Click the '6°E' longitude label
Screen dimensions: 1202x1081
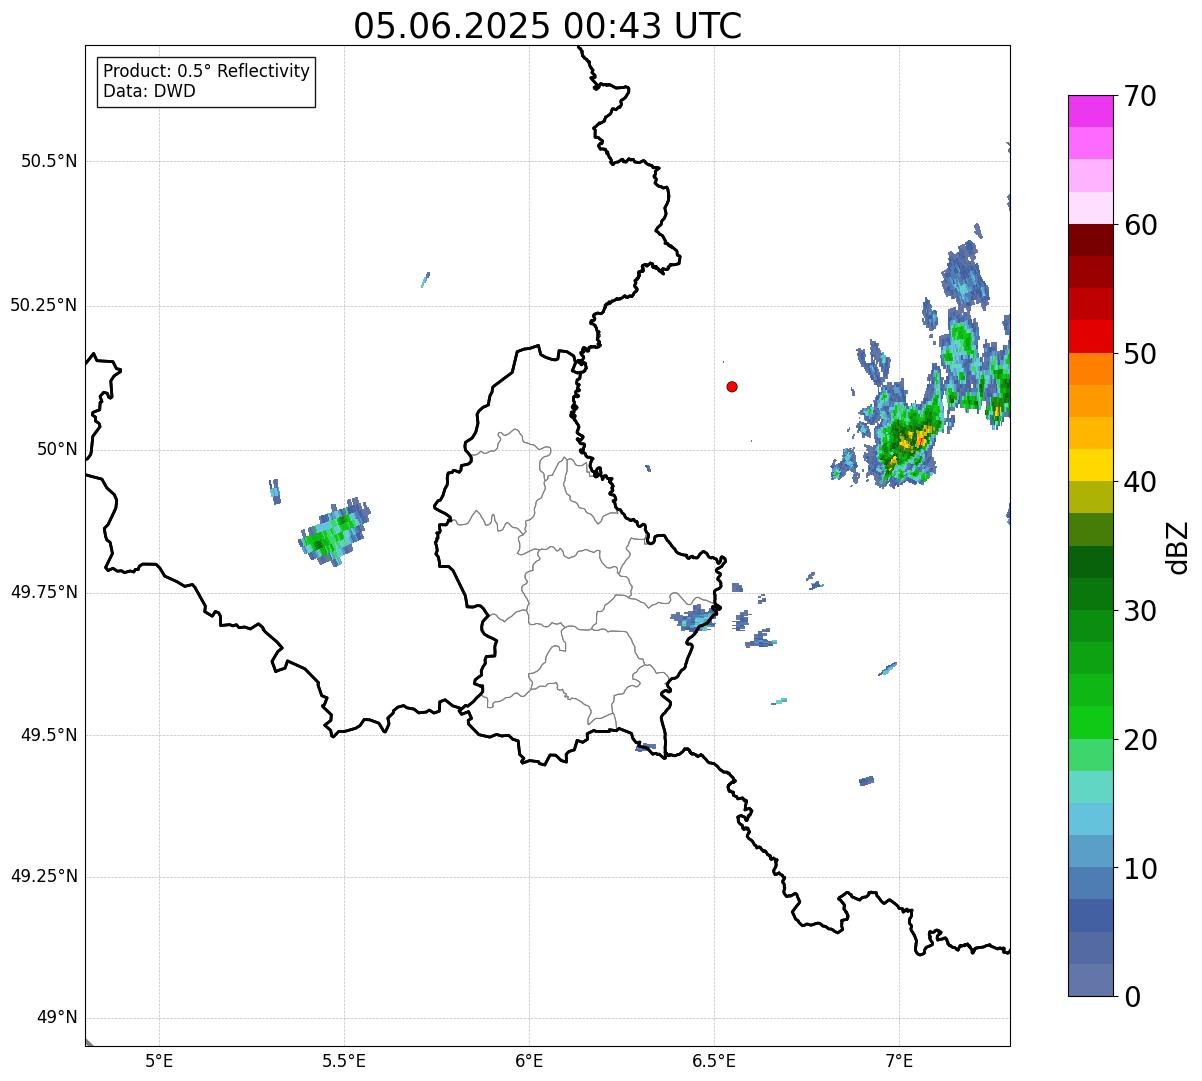[x=529, y=1060]
